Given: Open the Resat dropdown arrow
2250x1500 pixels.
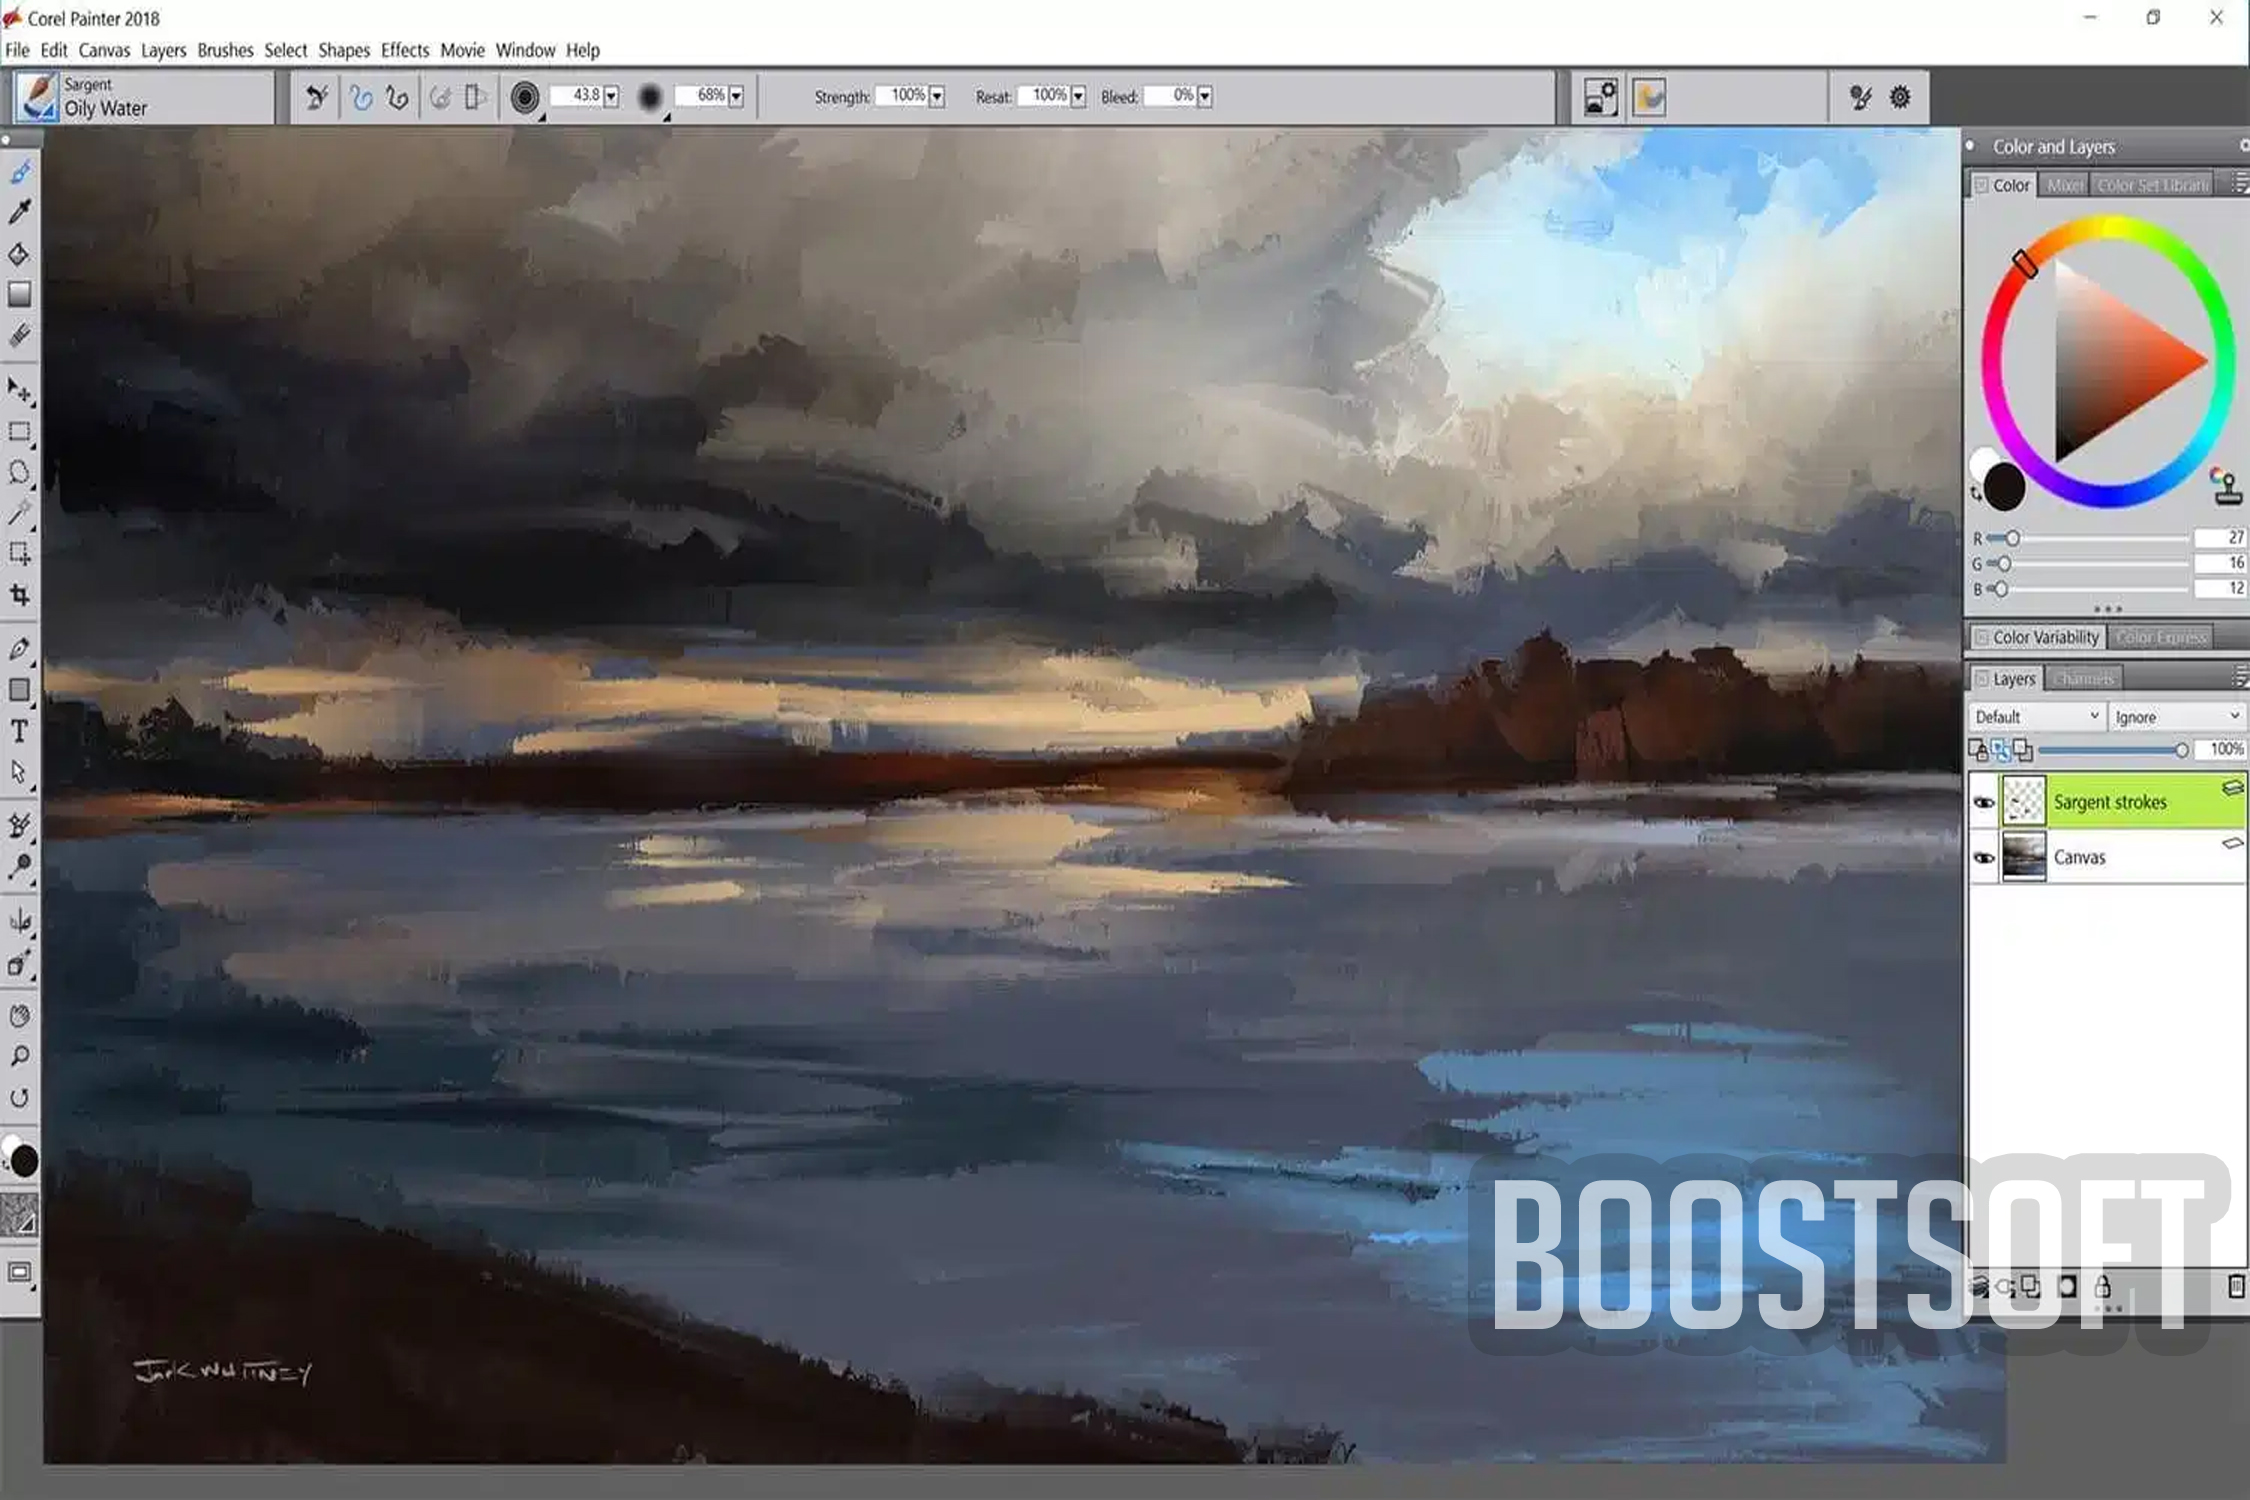Looking at the screenshot, I should [x=1078, y=96].
